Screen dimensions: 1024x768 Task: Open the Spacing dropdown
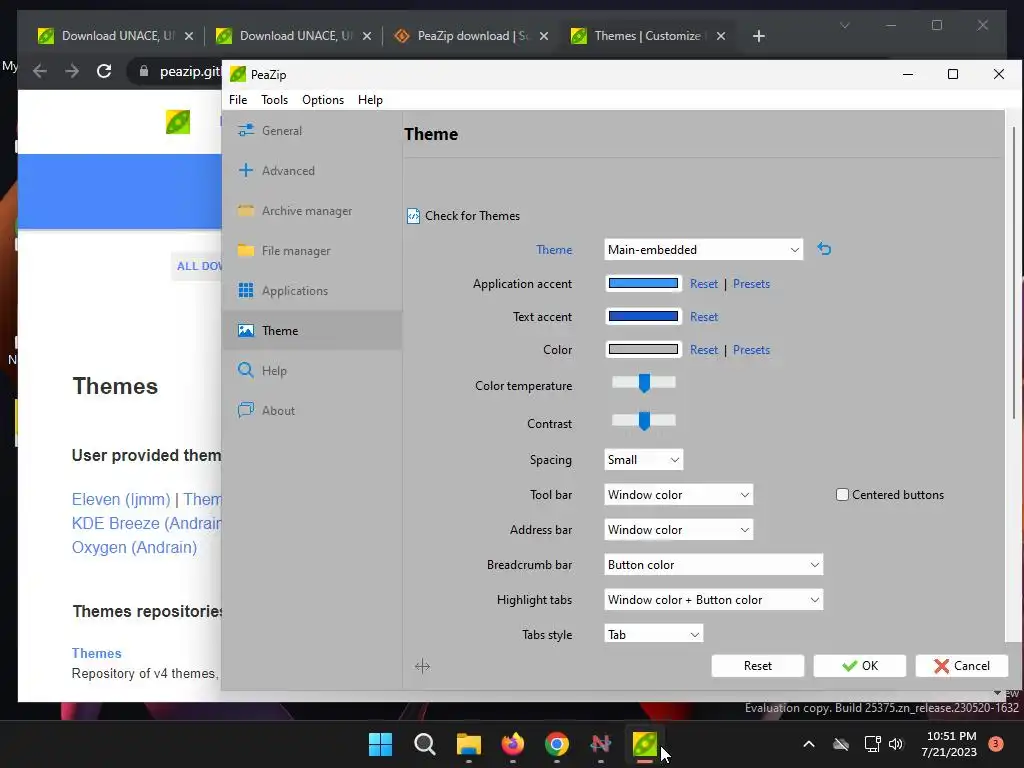(643, 460)
